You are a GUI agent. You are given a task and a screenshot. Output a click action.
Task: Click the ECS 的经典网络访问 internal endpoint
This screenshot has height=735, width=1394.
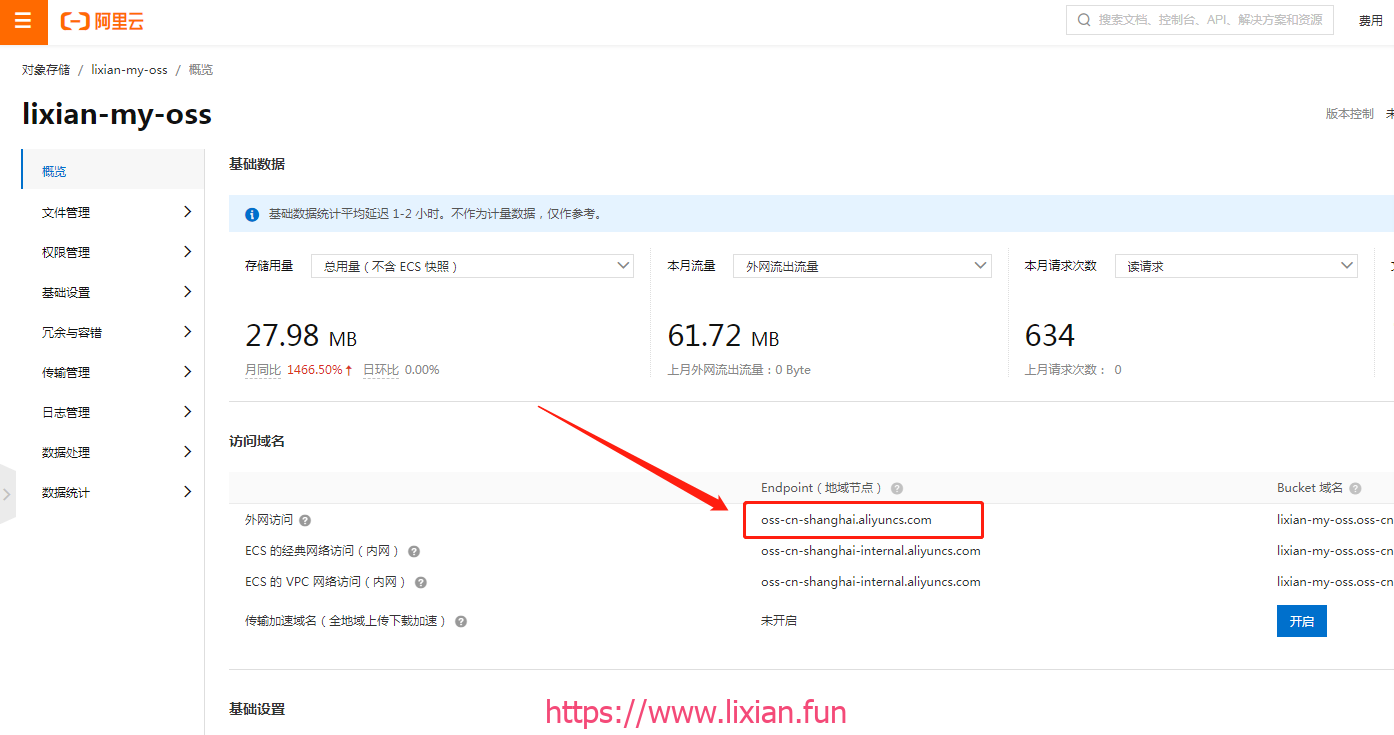[871, 551]
